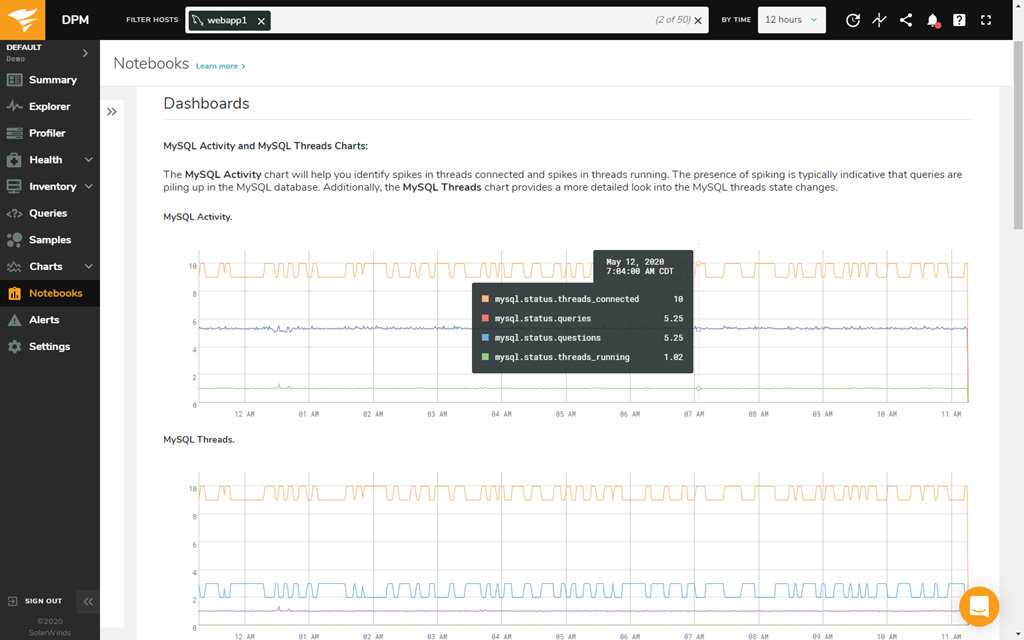This screenshot has width=1024, height=640.
Task: Open the chat support bubble
Action: point(979,607)
